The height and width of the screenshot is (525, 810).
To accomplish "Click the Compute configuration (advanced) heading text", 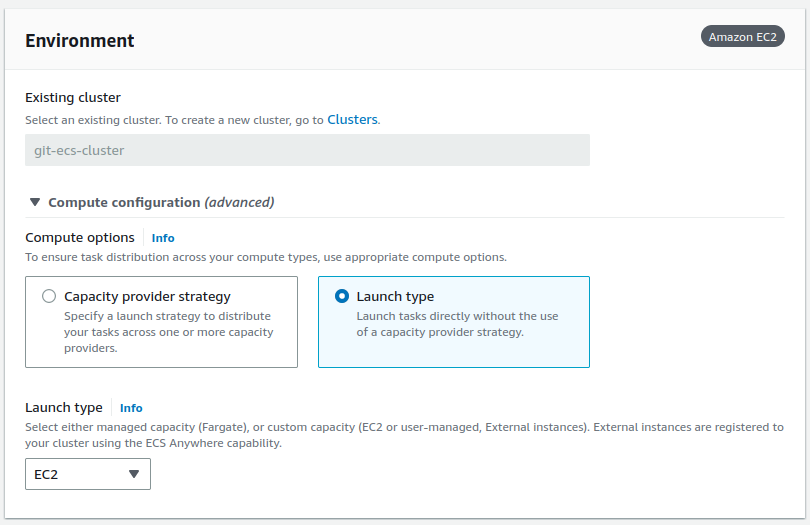I will click(161, 202).
